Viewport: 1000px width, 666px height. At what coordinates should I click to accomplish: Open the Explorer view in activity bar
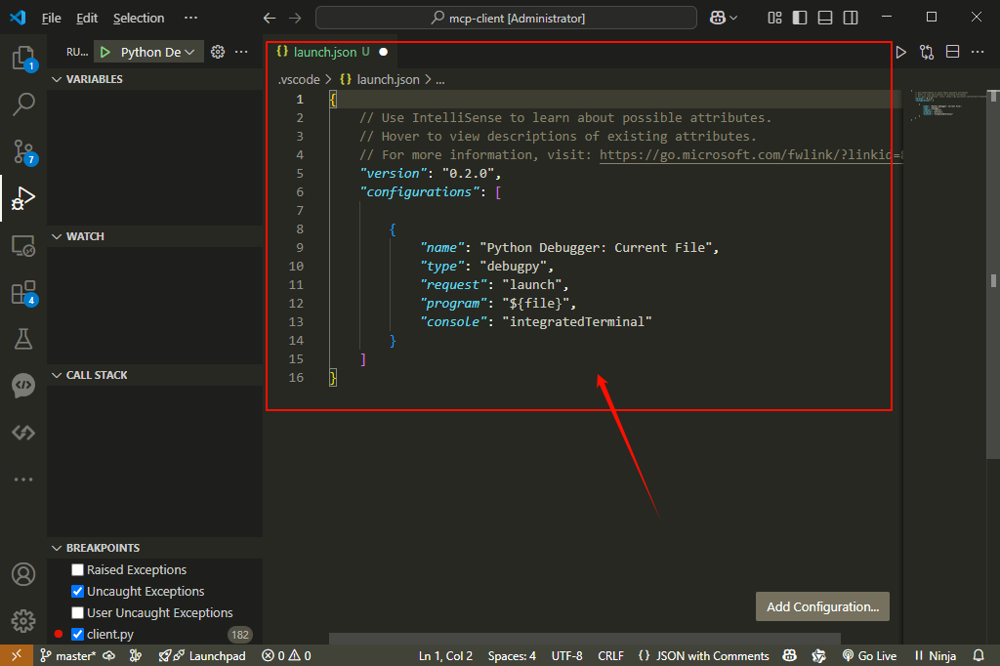point(23,58)
